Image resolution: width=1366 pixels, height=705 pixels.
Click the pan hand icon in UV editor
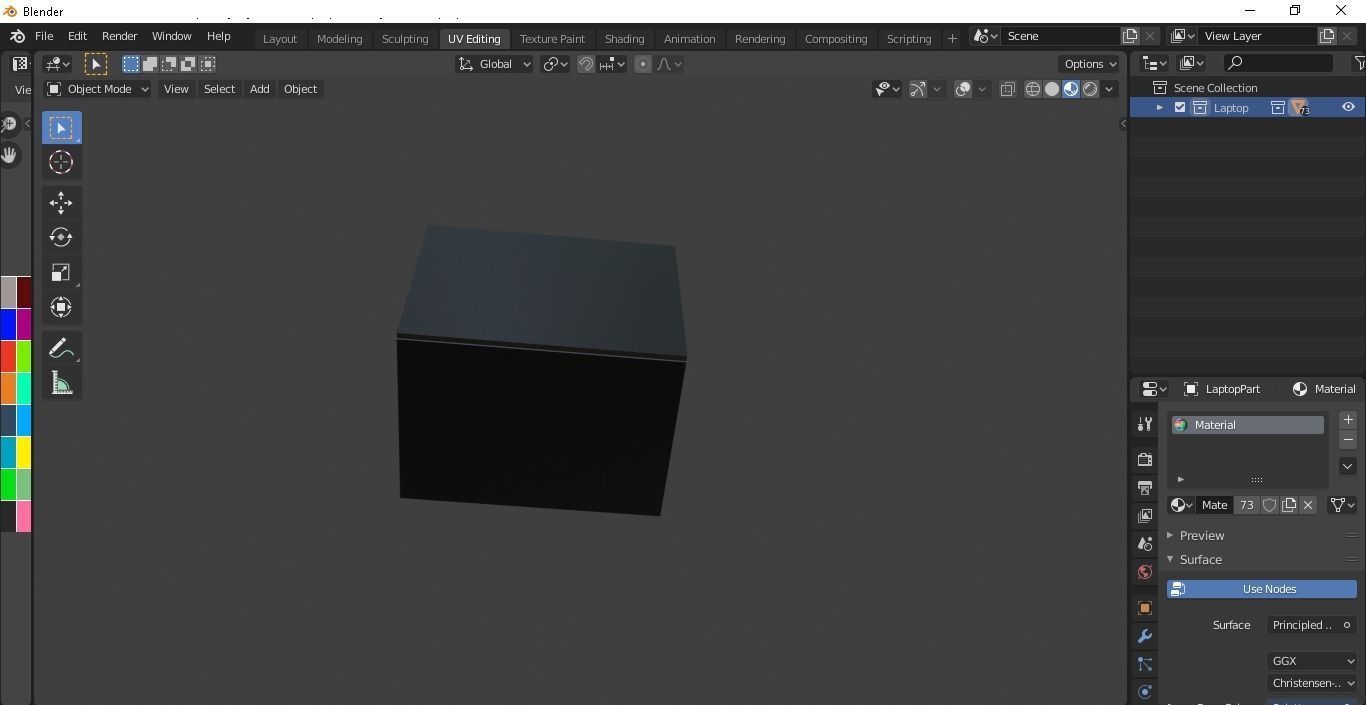(9, 155)
